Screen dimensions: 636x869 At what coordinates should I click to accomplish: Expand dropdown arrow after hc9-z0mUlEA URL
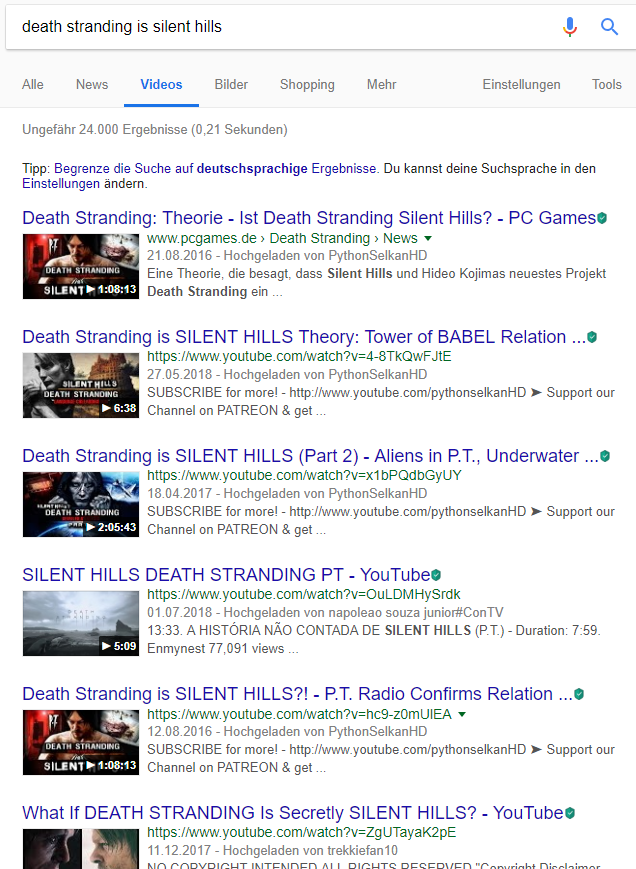click(x=462, y=714)
